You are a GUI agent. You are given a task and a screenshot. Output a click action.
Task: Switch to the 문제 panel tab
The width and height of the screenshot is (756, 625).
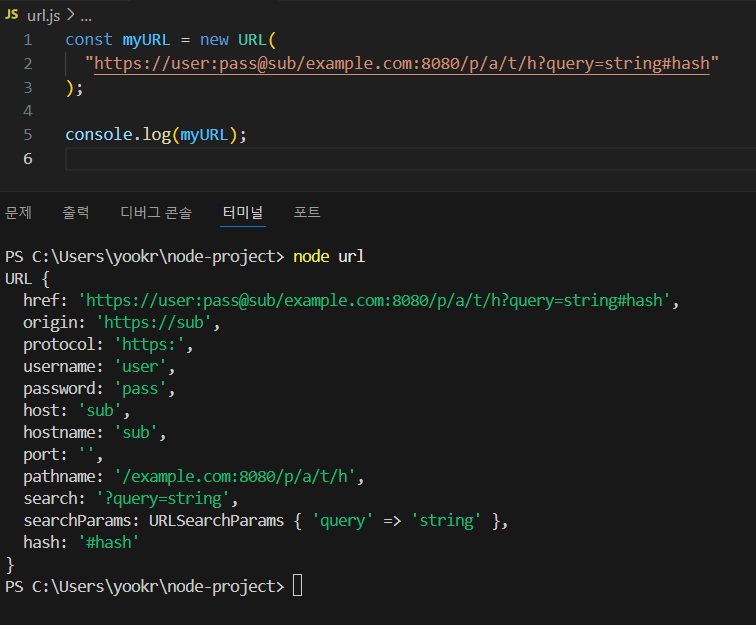point(18,212)
